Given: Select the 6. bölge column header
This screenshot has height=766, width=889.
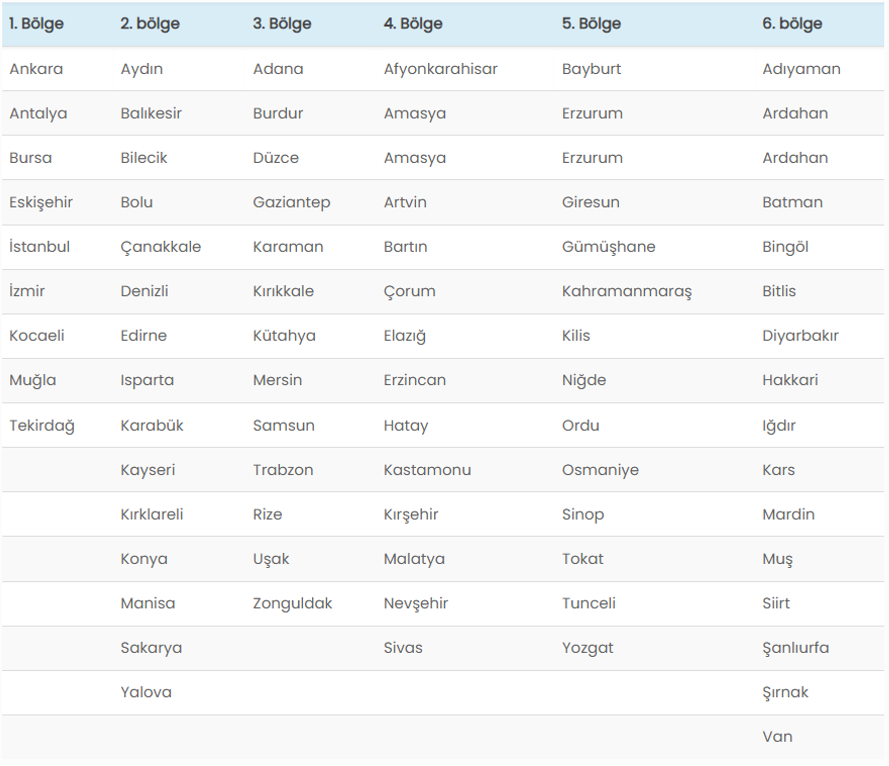Looking at the screenshot, I should pos(792,24).
